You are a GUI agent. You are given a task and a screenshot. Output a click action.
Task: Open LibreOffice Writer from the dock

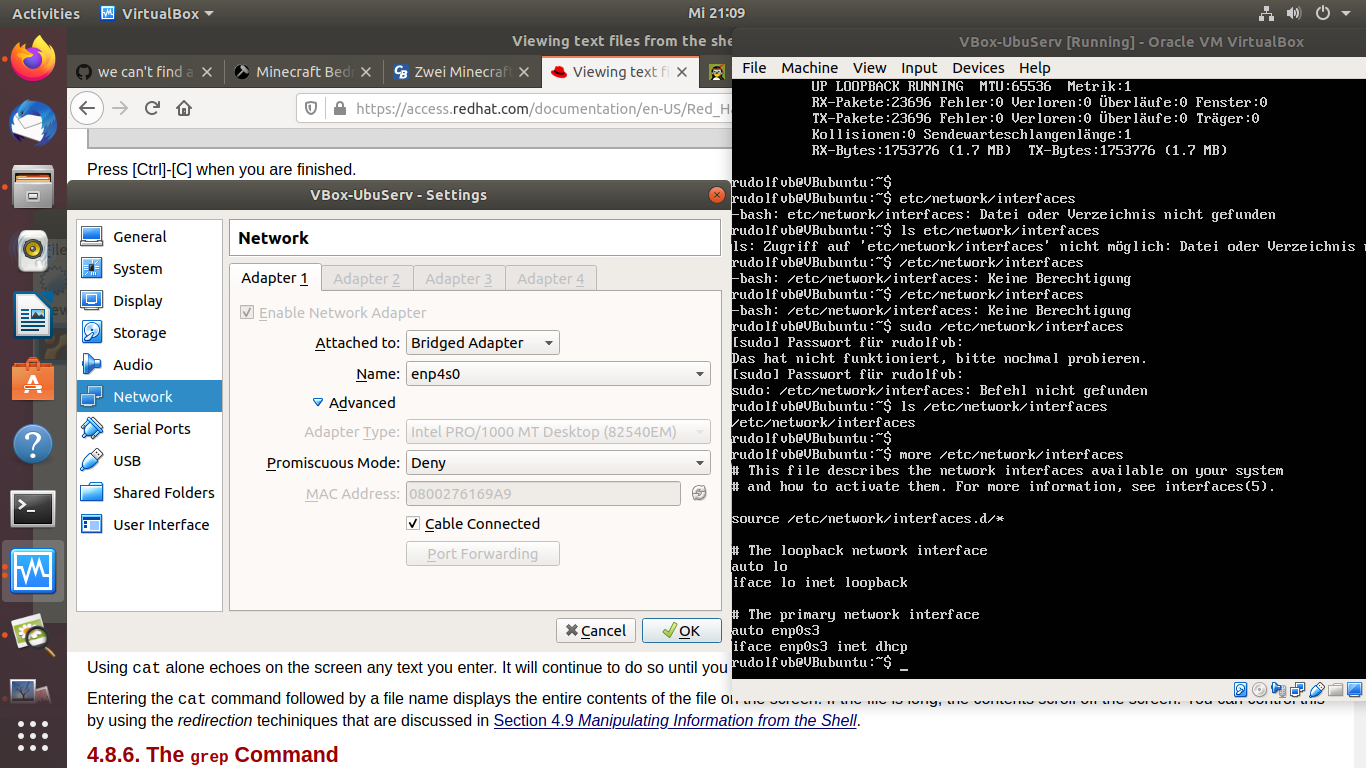(x=33, y=316)
